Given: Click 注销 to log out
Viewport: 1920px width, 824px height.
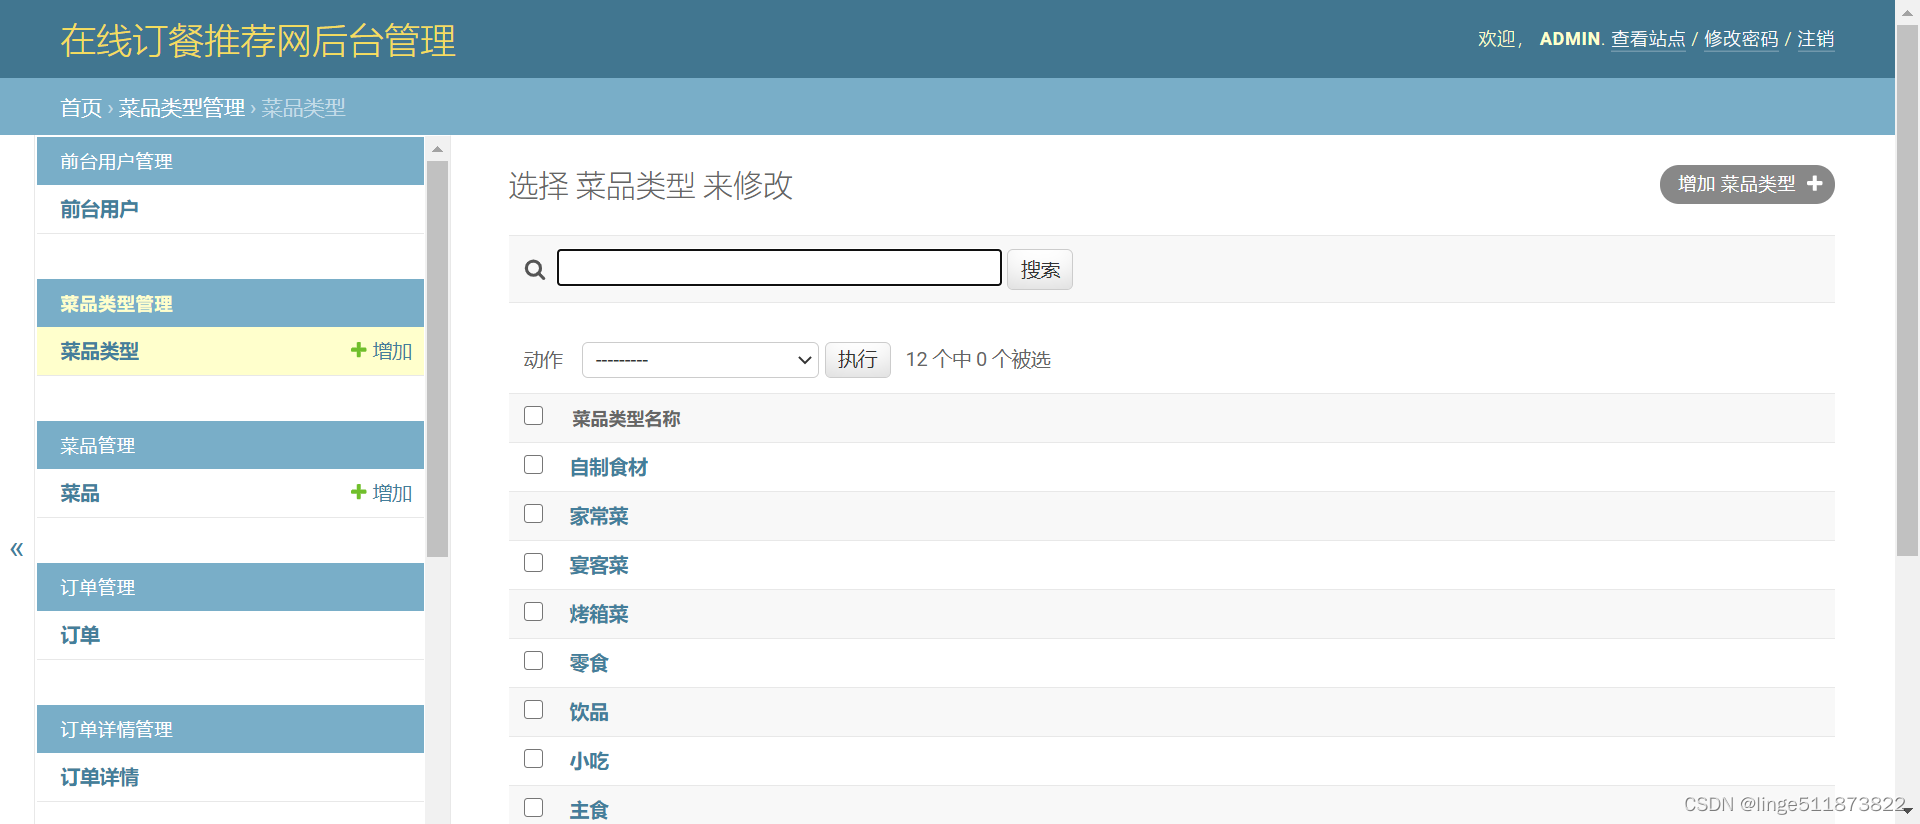Looking at the screenshot, I should pos(1816,39).
